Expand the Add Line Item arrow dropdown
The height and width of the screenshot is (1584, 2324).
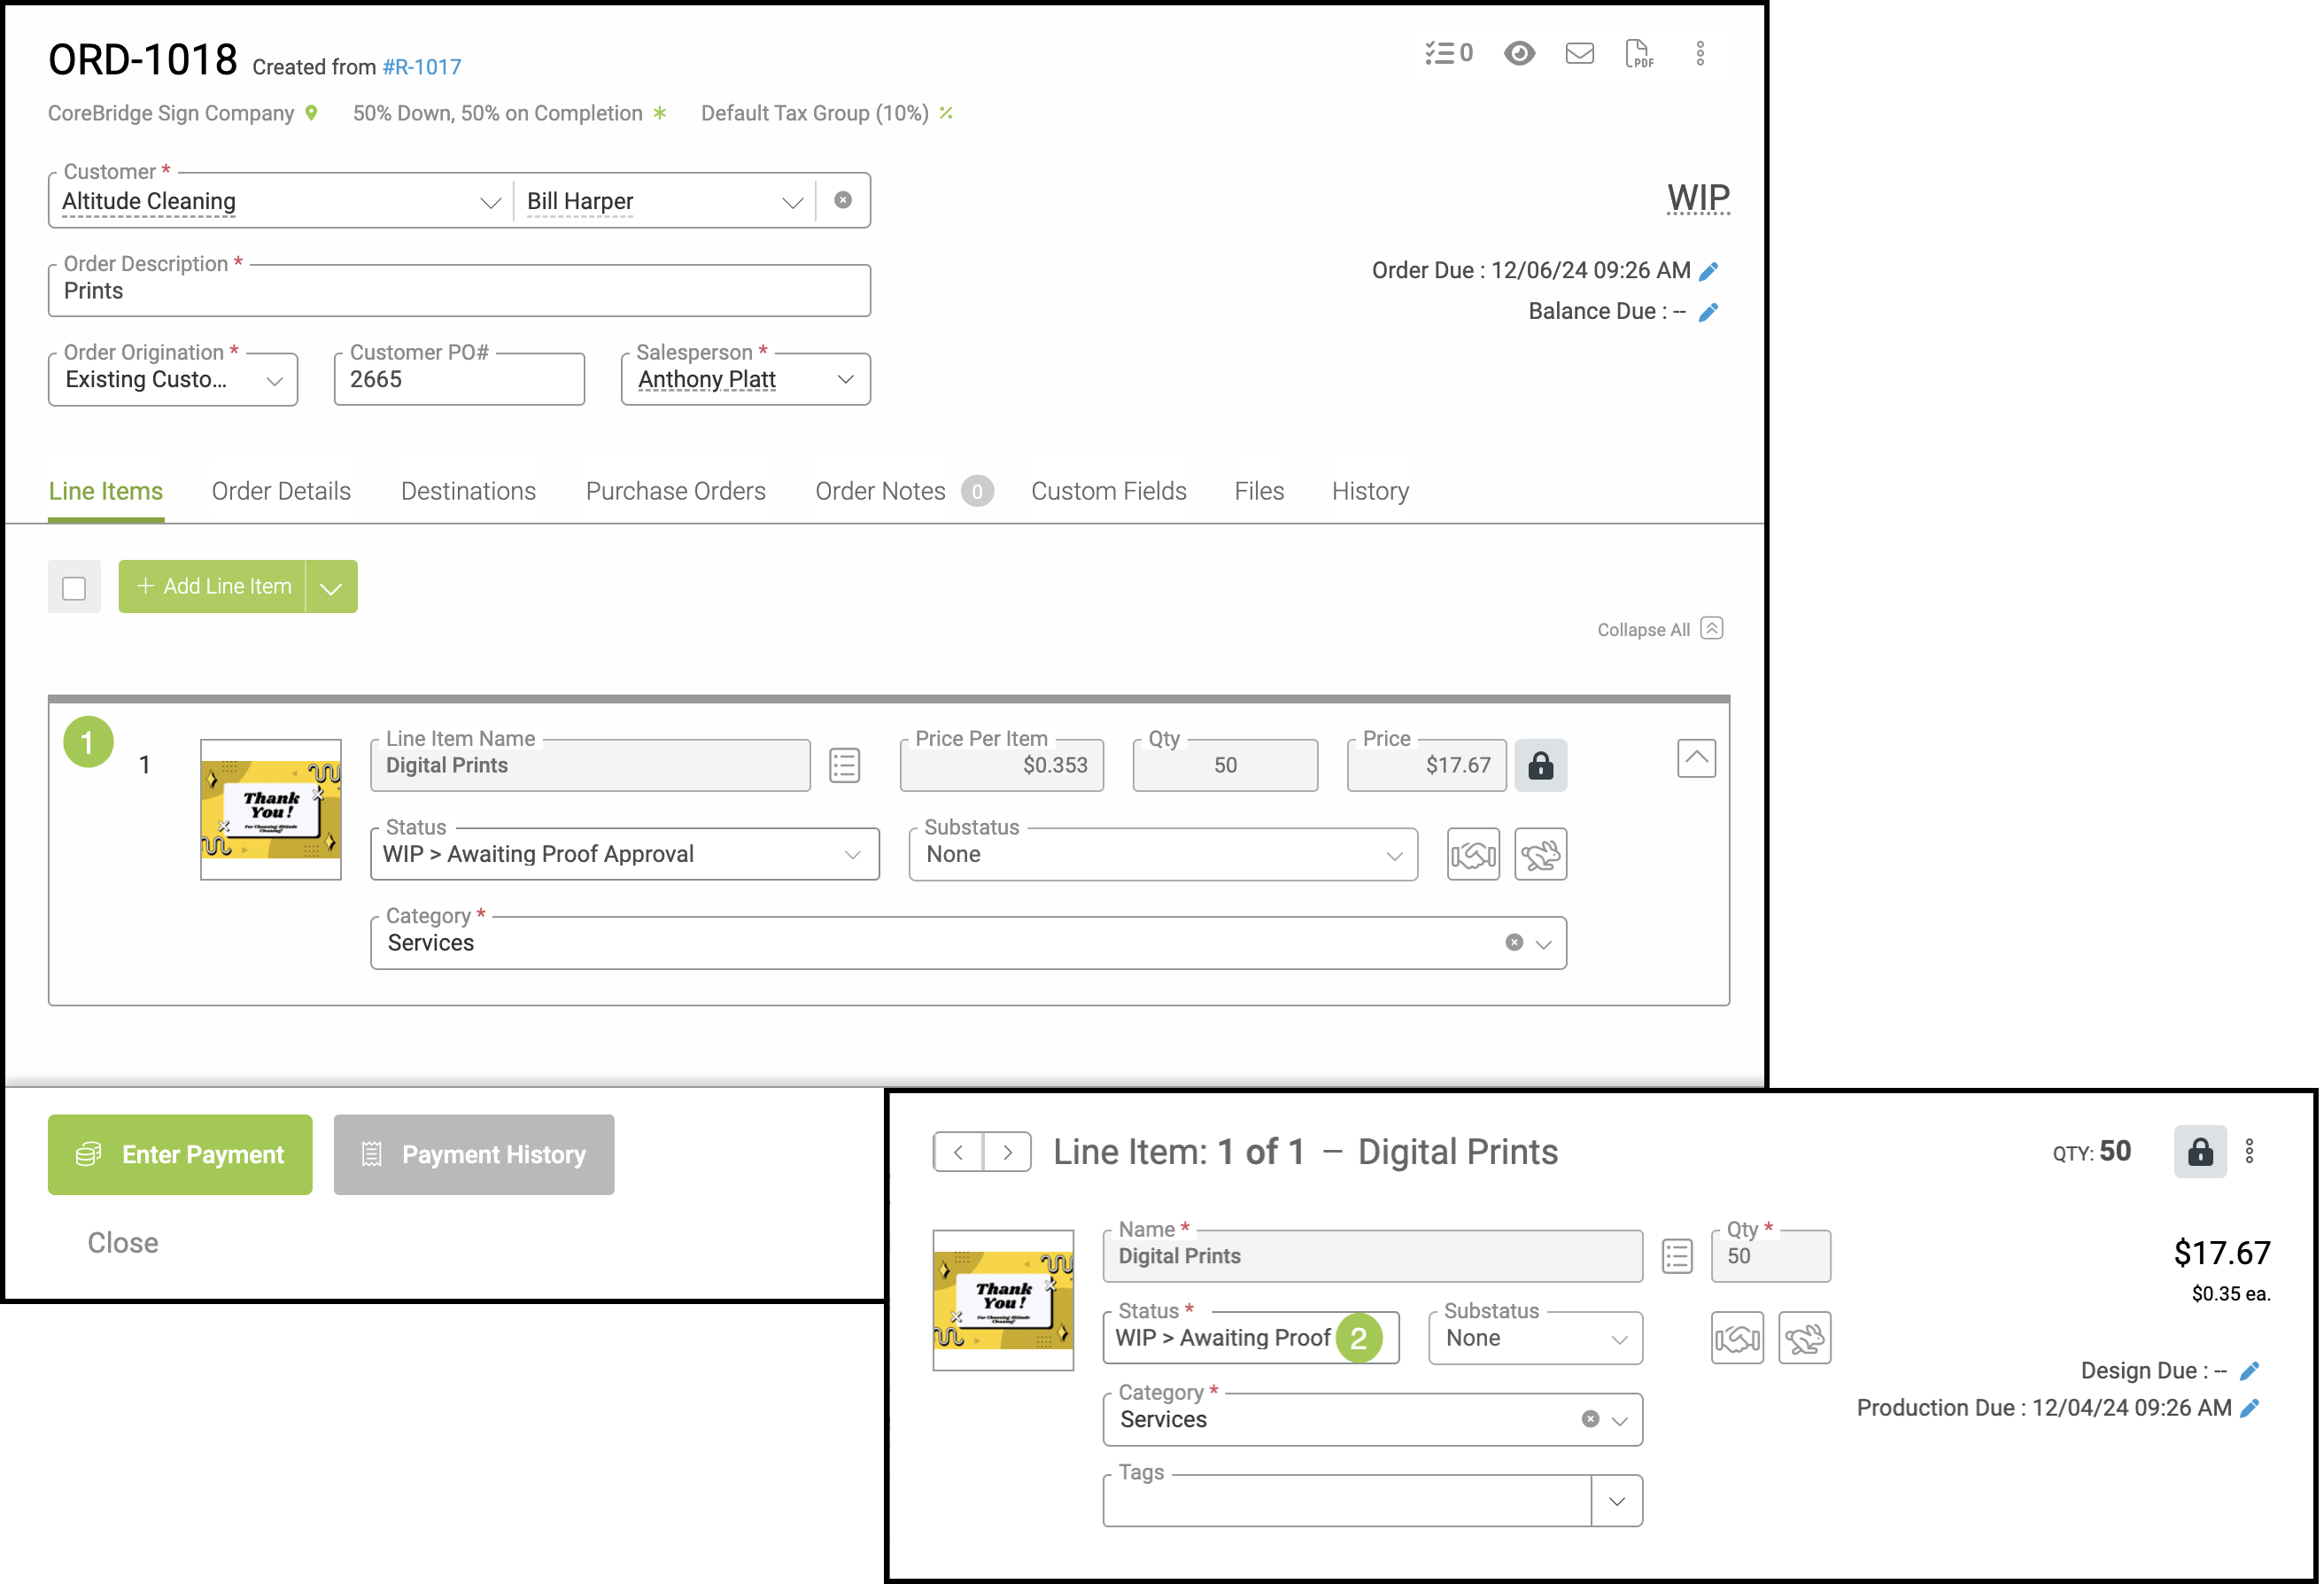tap(331, 588)
